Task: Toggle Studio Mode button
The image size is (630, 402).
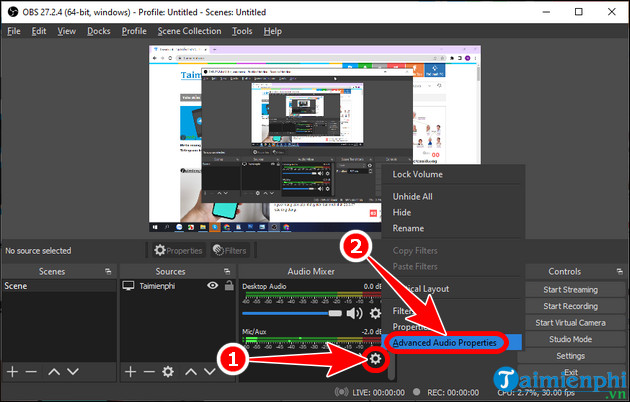Action: pyautogui.click(x=570, y=339)
